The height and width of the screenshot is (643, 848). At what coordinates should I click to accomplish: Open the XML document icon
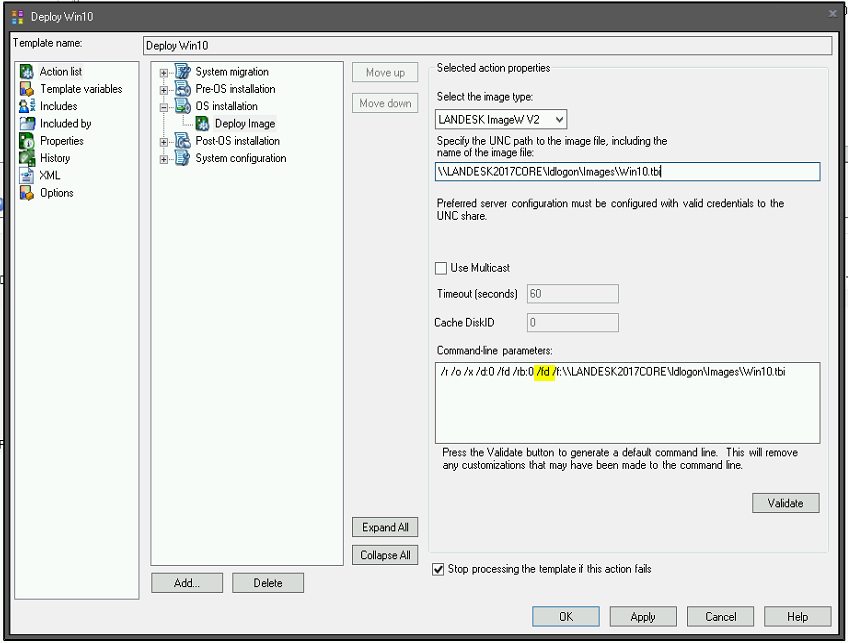[x=26, y=175]
